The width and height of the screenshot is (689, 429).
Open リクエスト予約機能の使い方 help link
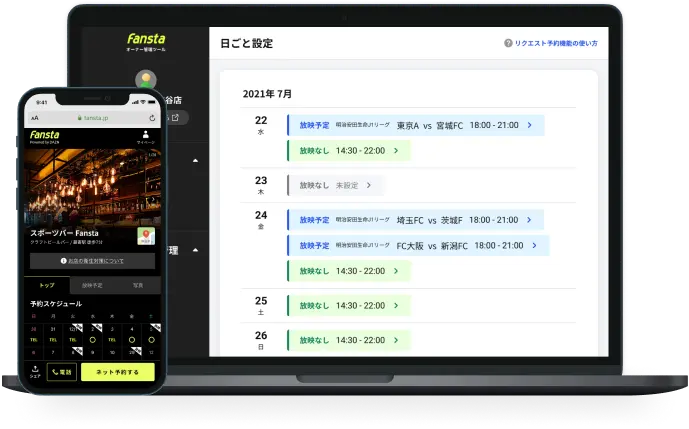[556, 43]
